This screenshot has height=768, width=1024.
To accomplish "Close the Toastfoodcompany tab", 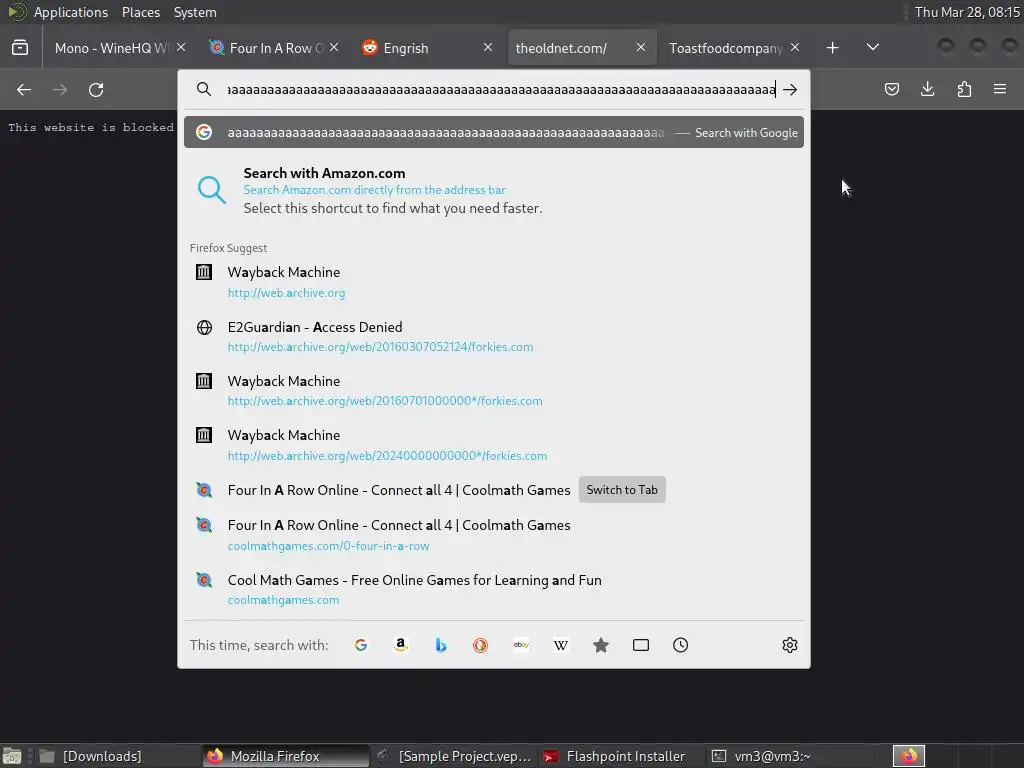I will click(x=795, y=48).
